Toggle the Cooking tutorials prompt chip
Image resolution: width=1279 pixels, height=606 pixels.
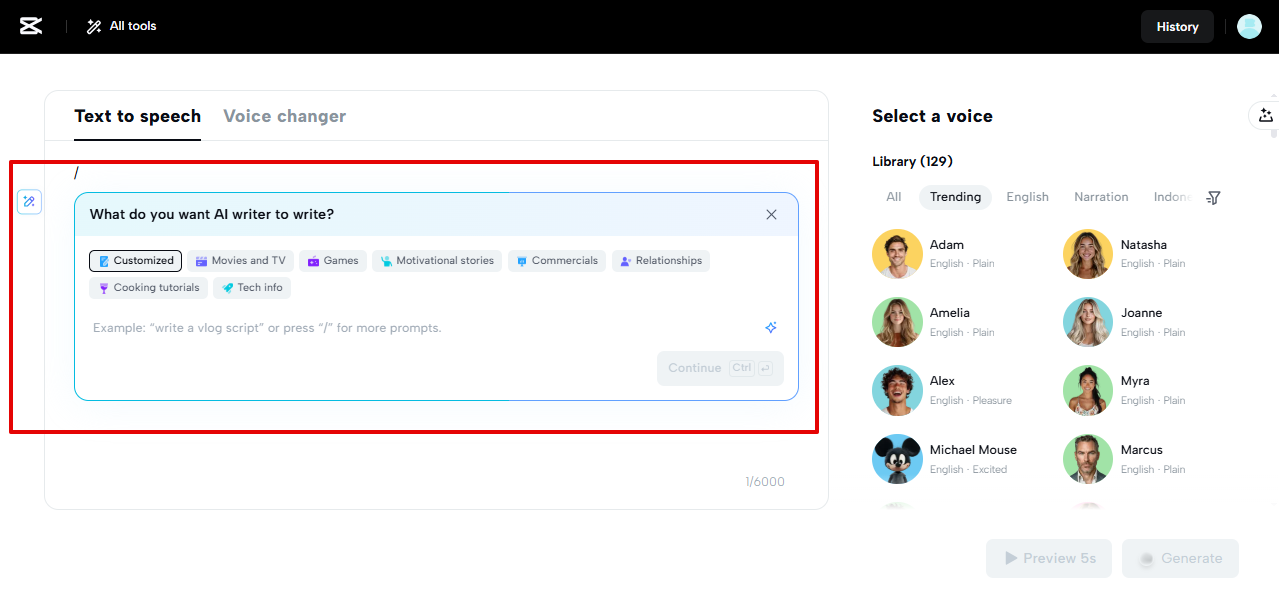(x=148, y=287)
